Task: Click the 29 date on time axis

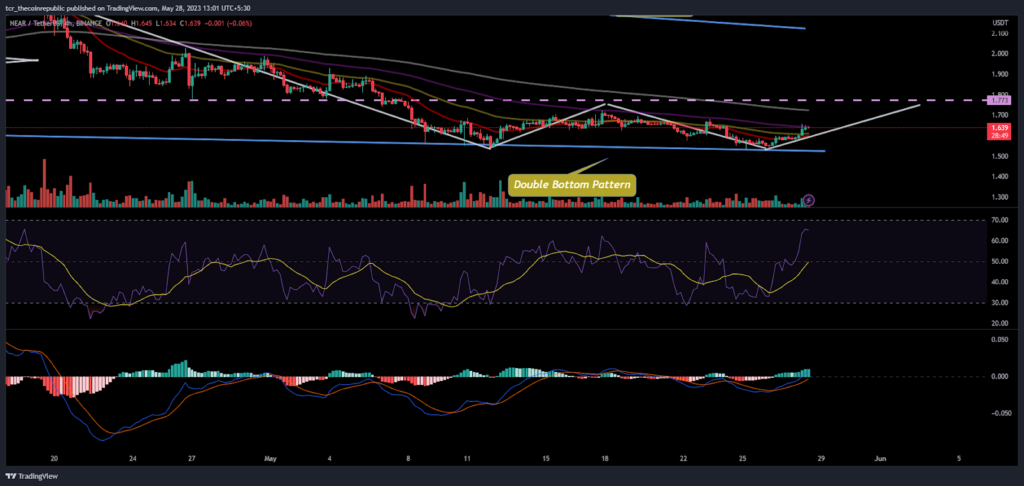Action: 822,458
